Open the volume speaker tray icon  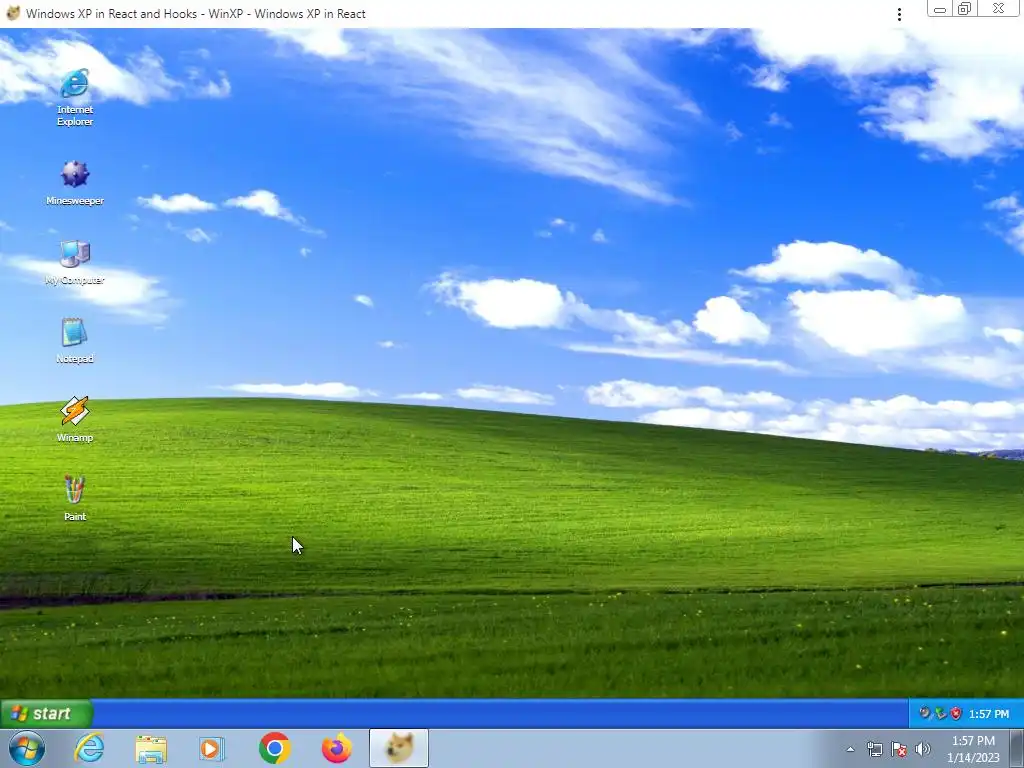pyautogui.click(x=923, y=749)
